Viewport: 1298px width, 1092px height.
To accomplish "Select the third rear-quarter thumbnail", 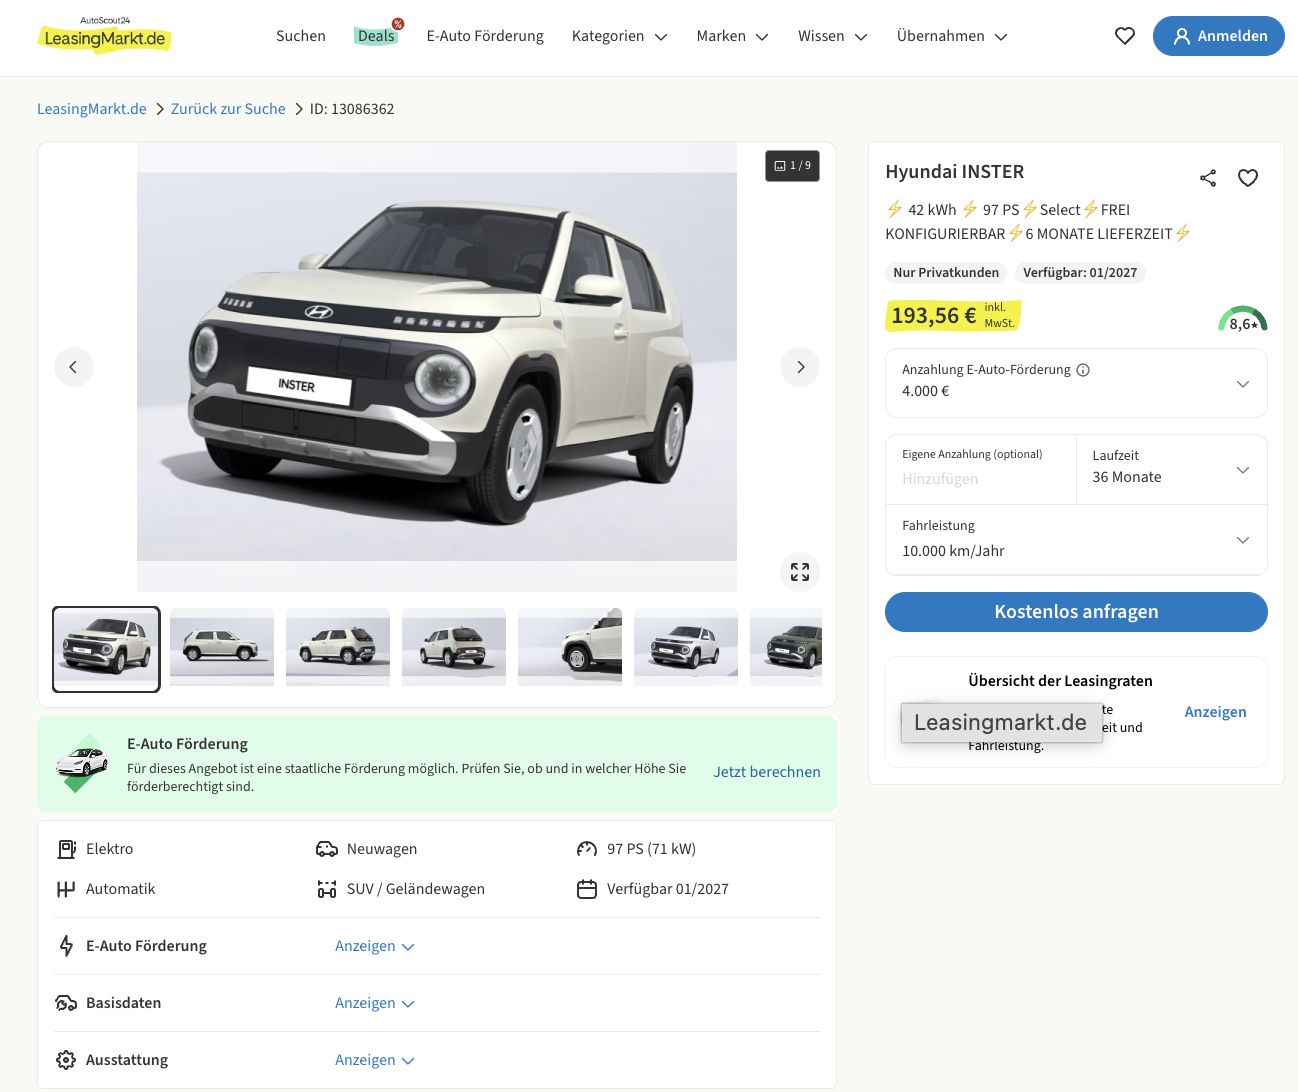I will 338,647.
